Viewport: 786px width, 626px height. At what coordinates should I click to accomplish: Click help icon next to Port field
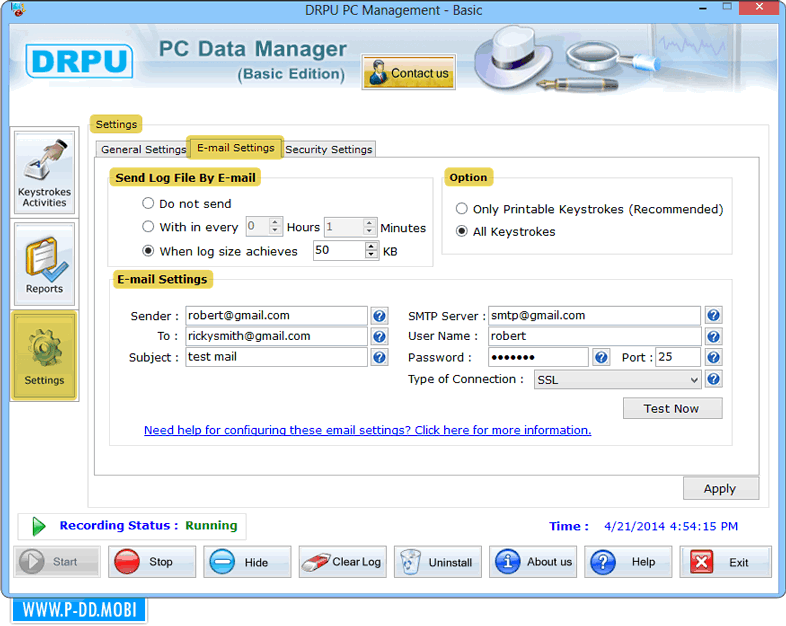pyautogui.click(x=713, y=357)
